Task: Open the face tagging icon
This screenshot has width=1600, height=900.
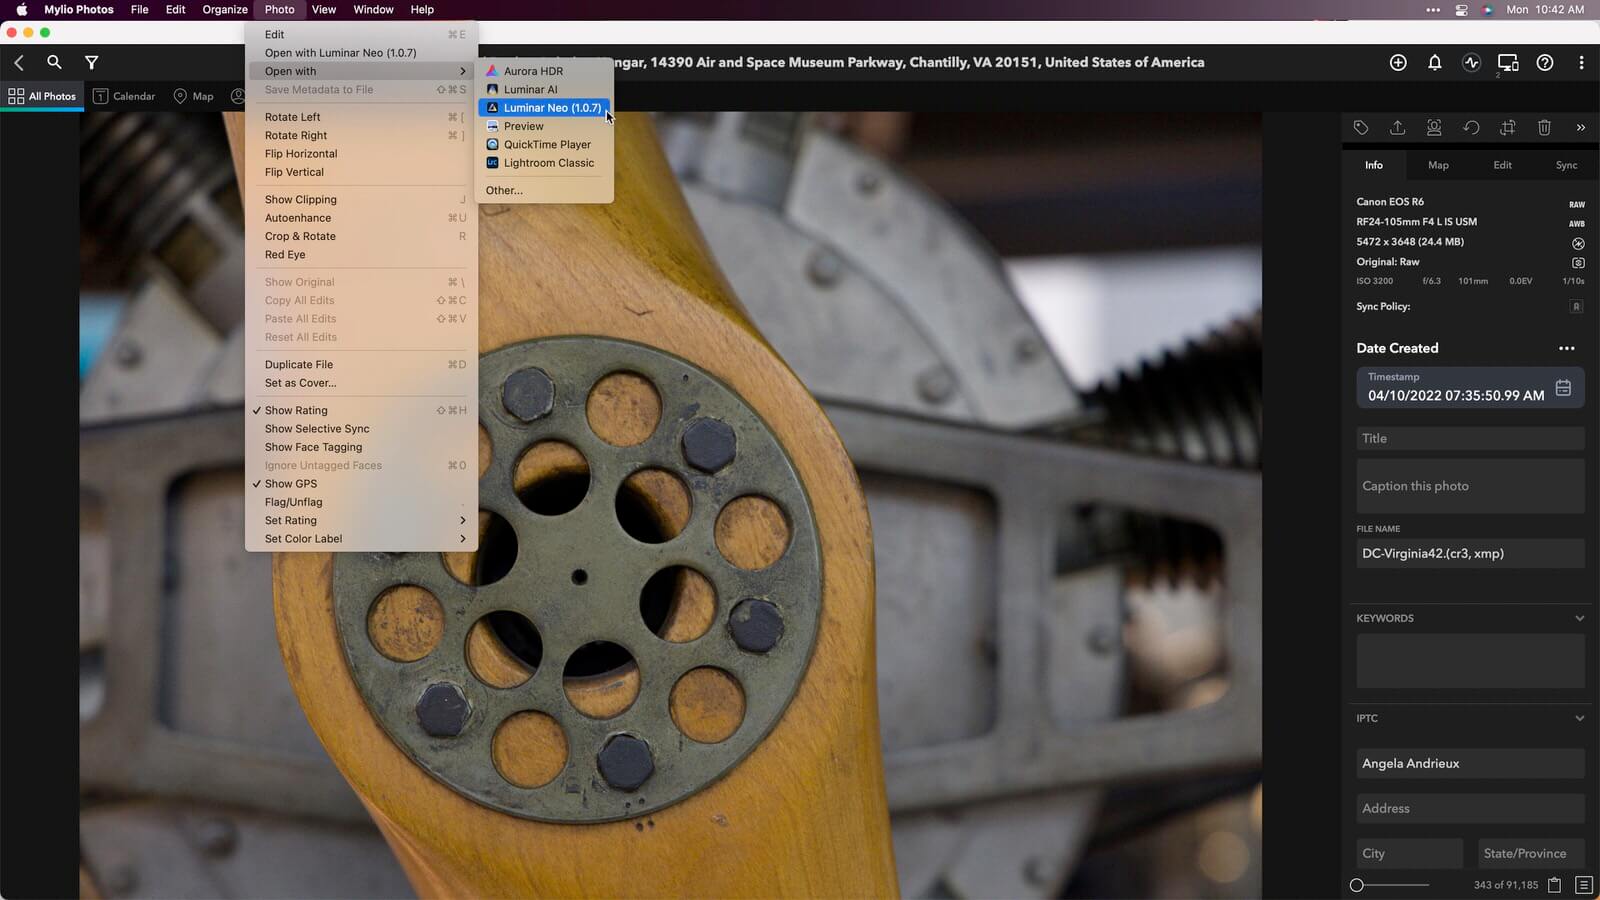Action: coord(1434,127)
